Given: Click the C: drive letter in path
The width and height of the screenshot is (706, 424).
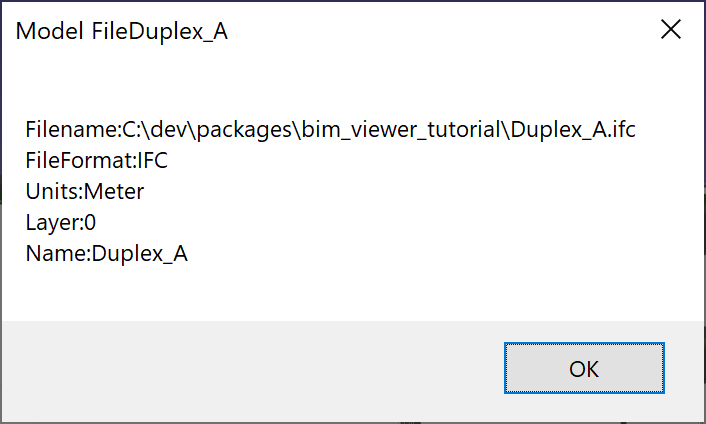Looking at the screenshot, I should (131, 130).
